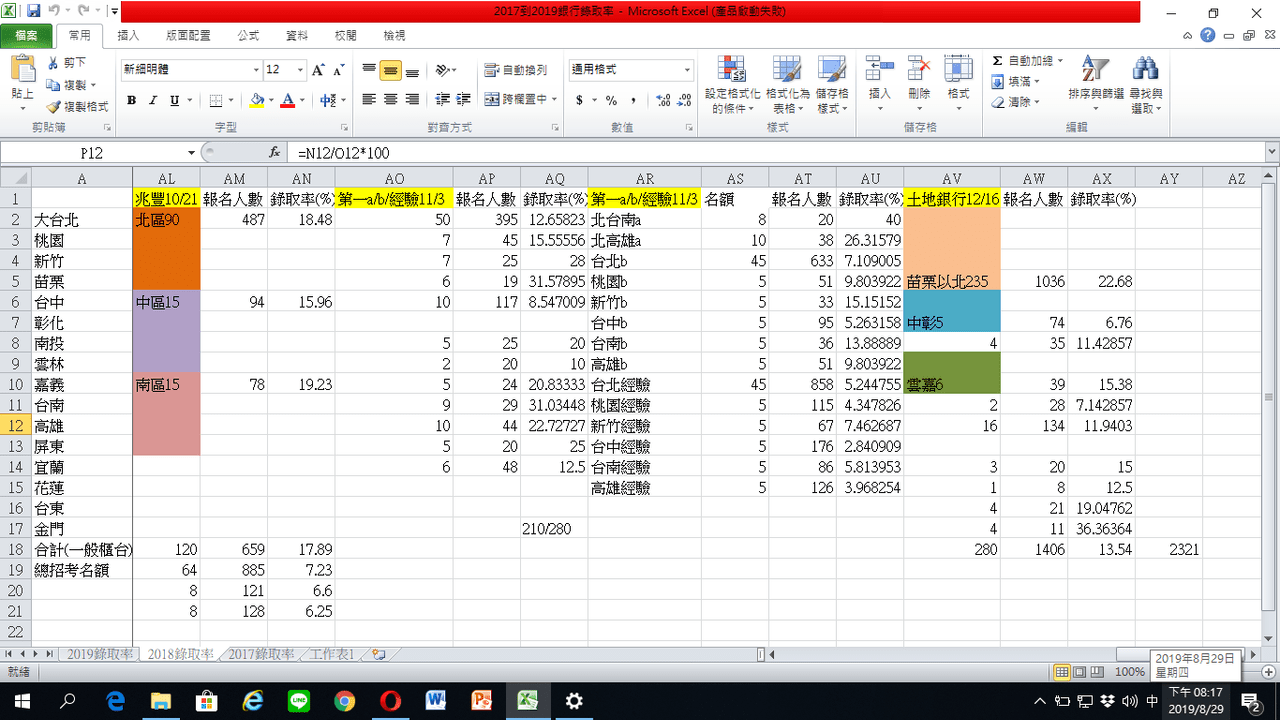Open Format as Table (格式化為表格)

pyautogui.click(x=786, y=84)
